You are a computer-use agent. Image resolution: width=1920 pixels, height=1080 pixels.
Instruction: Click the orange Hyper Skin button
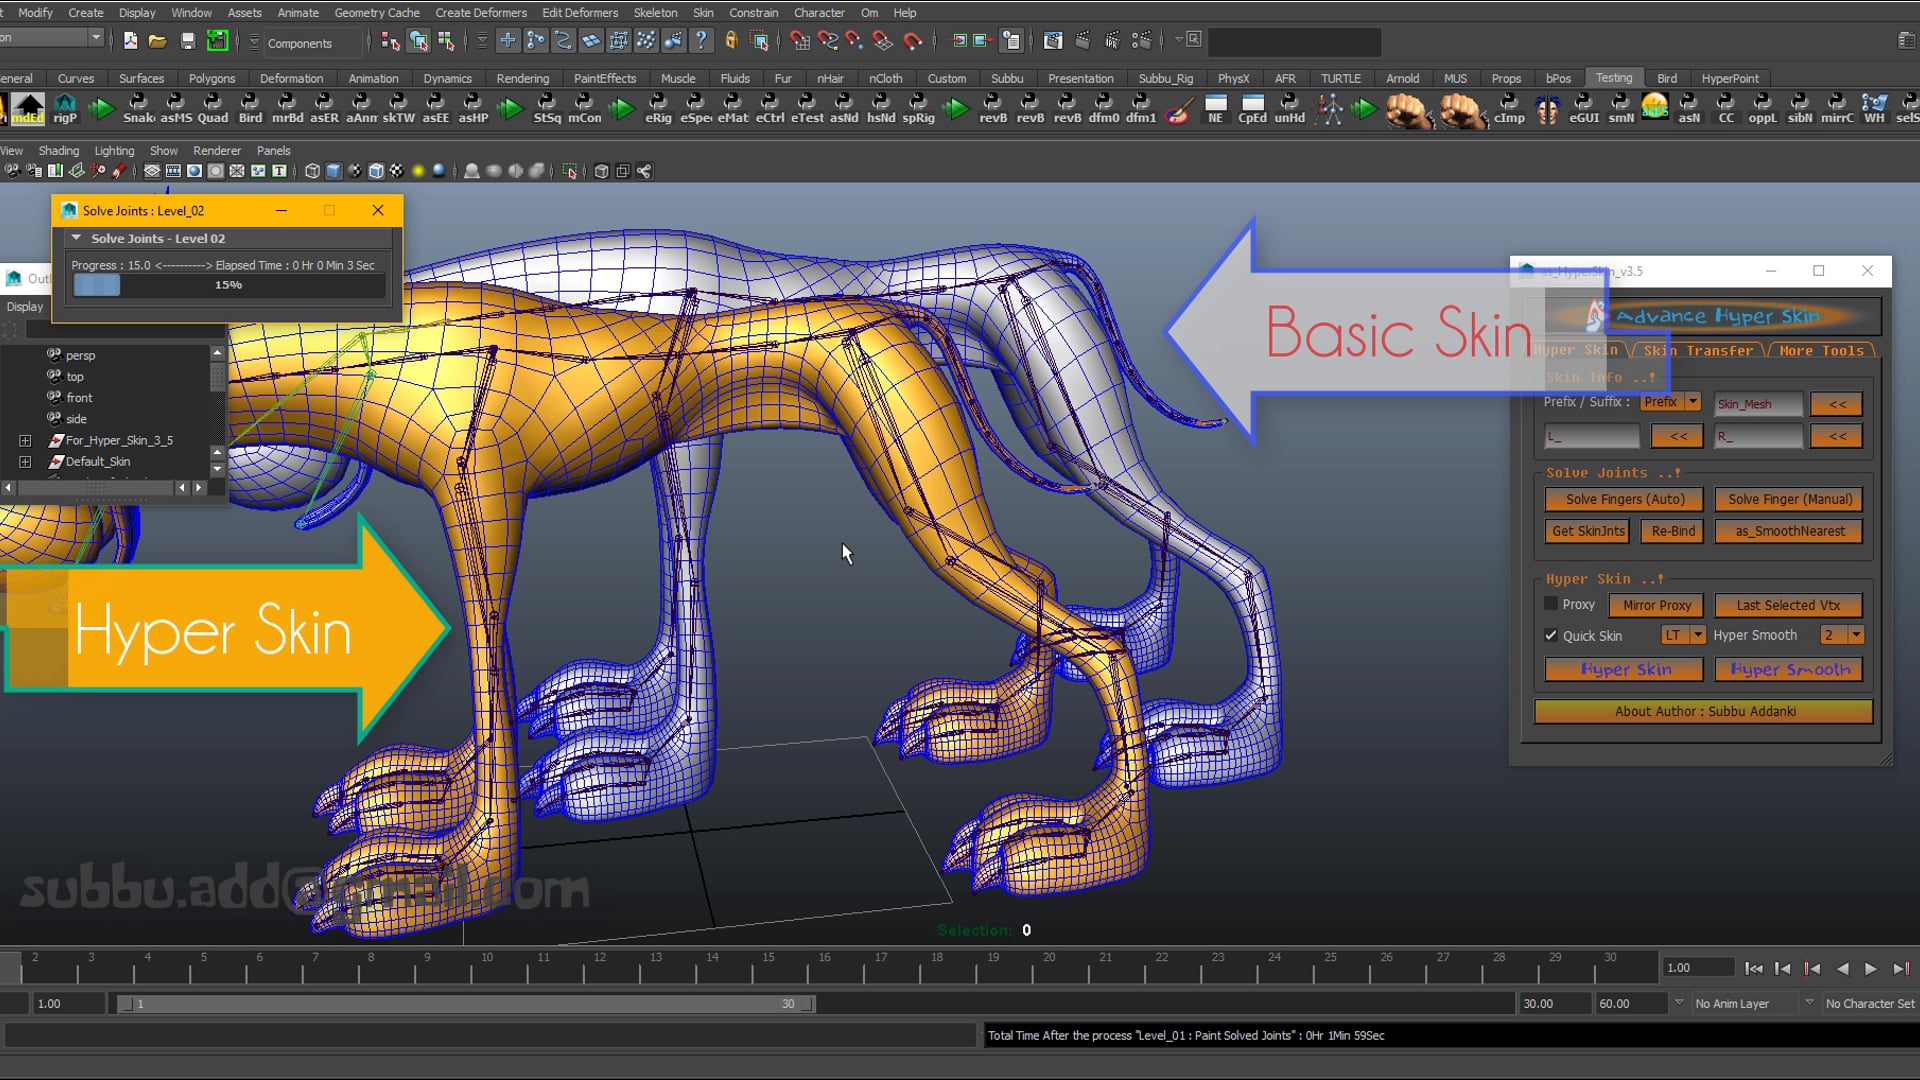pyautogui.click(x=1625, y=669)
